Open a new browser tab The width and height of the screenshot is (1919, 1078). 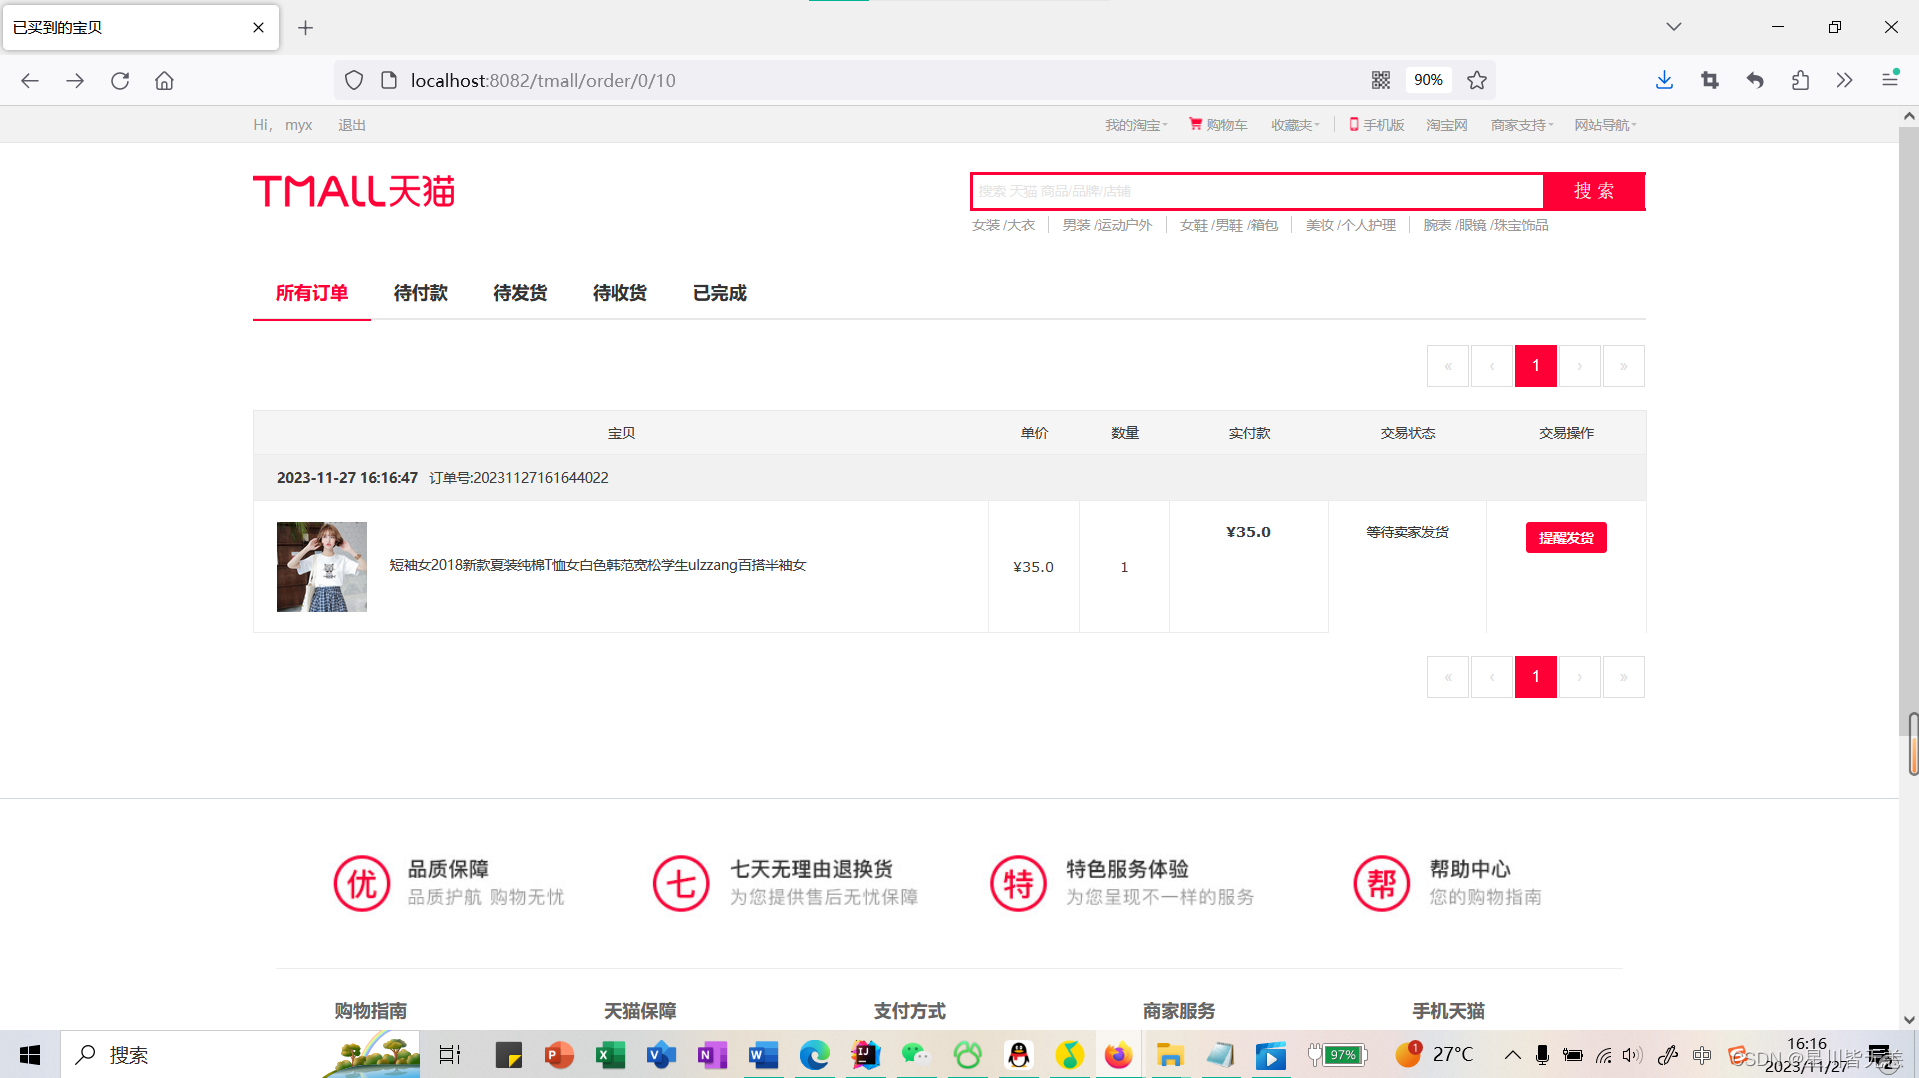(306, 28)
